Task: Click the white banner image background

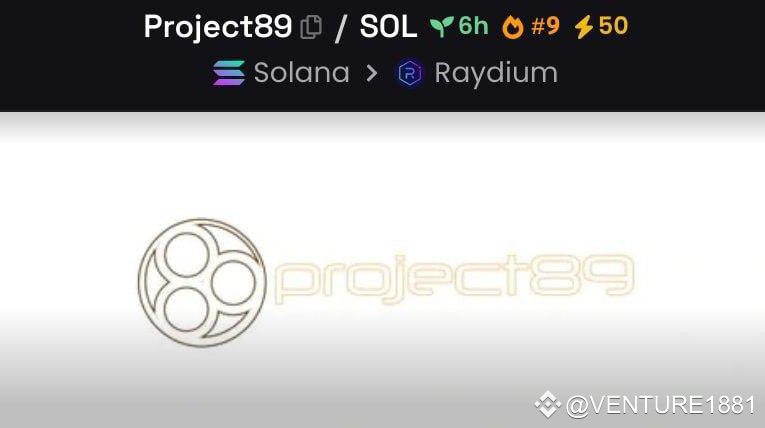Action: [382, 270]
